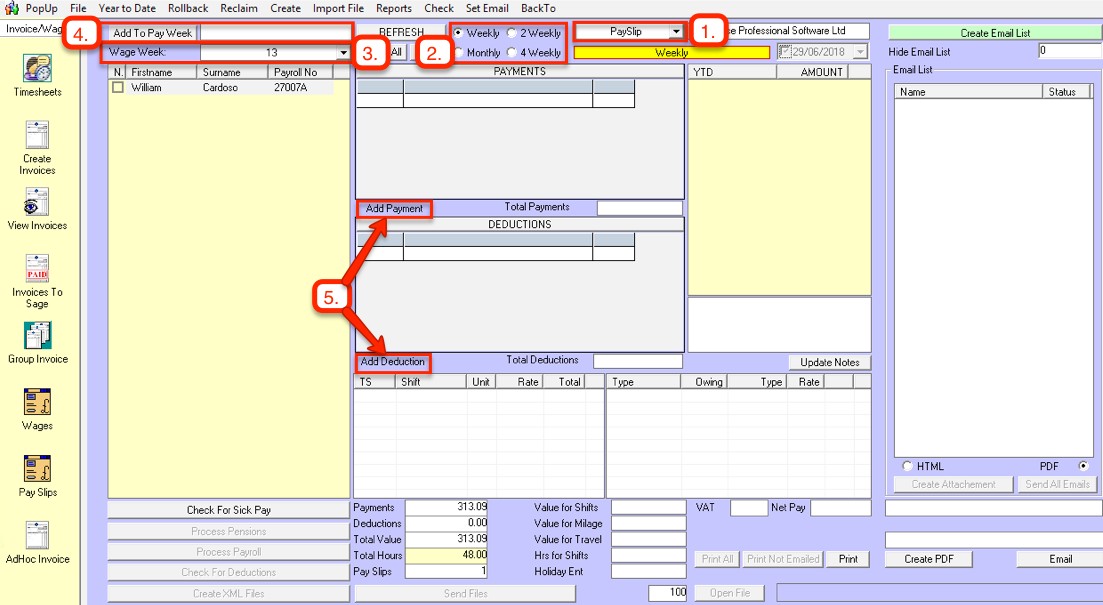Choose the HTML email format option
This screenshot has height=605, width=1103.
click(907, 466)
